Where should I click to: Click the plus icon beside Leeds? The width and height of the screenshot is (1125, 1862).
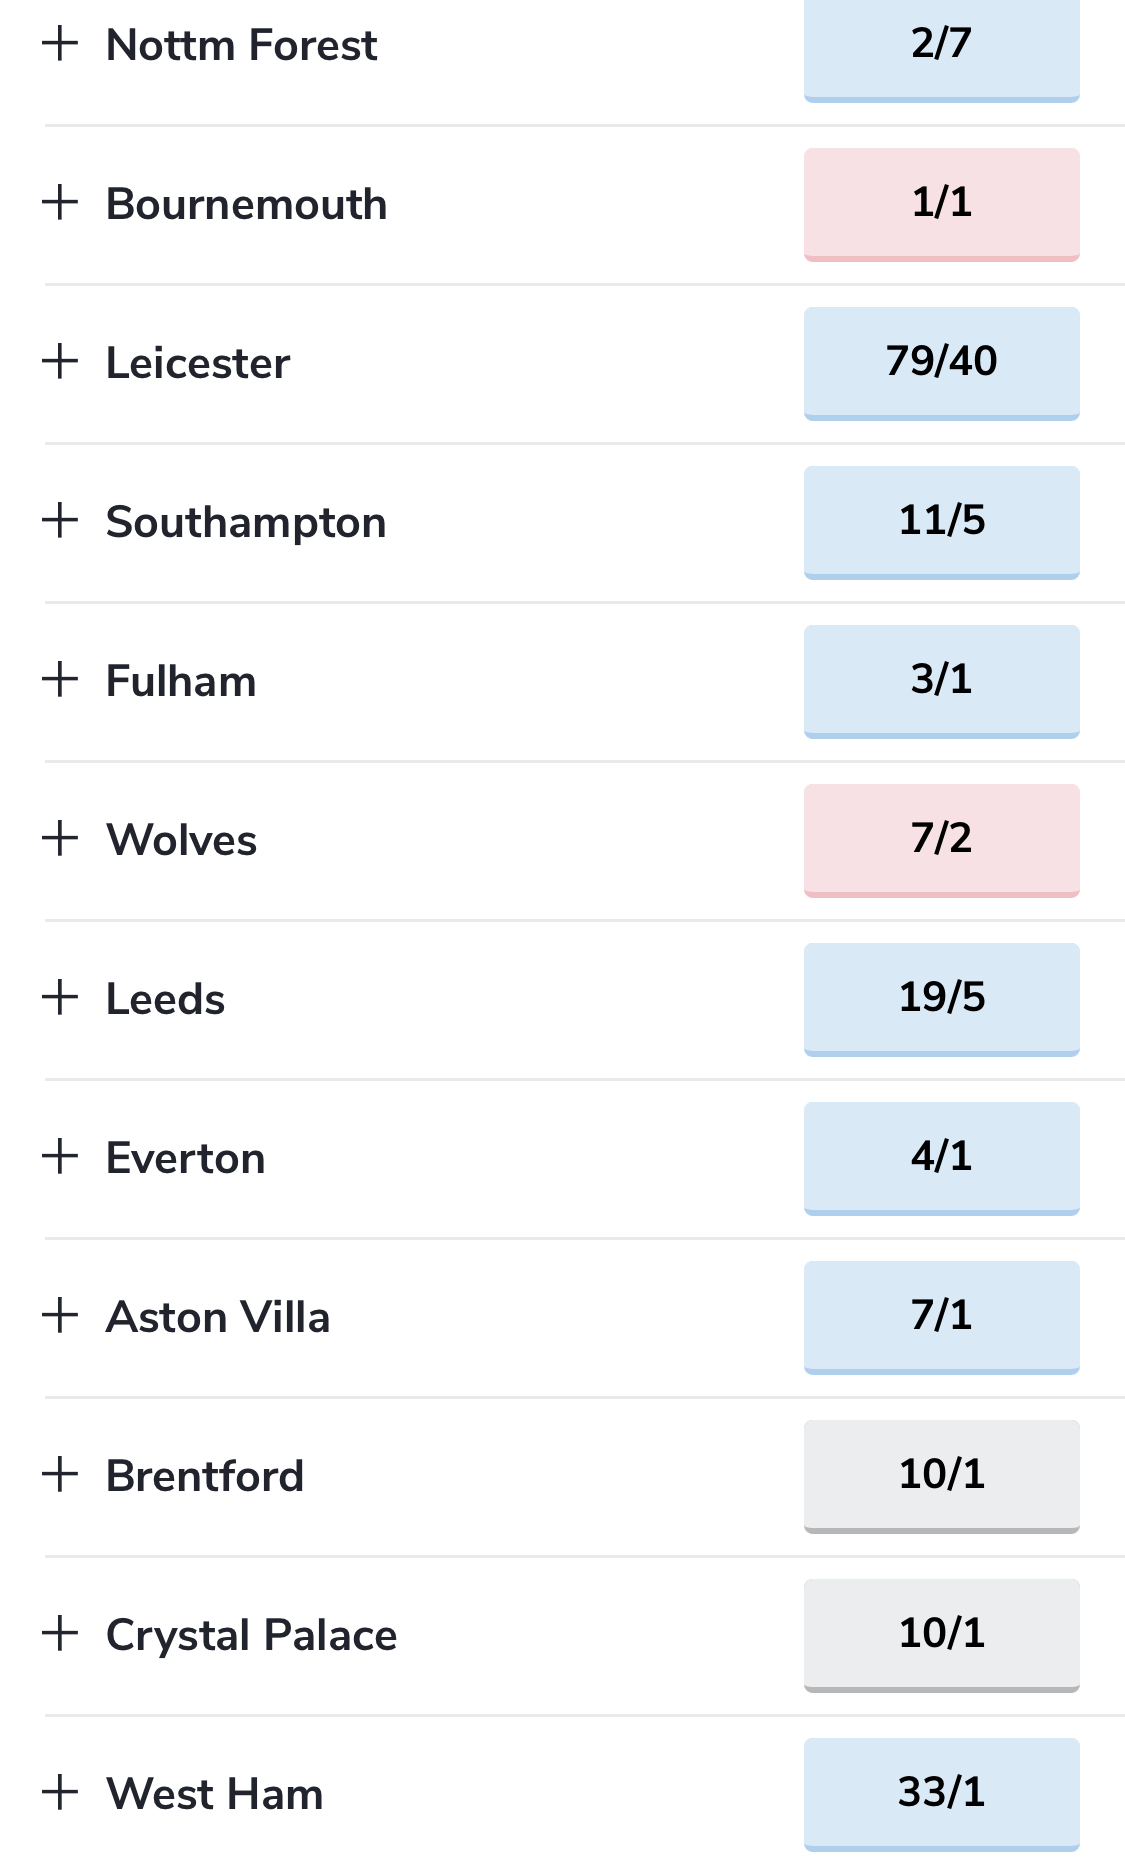(60, 997)
